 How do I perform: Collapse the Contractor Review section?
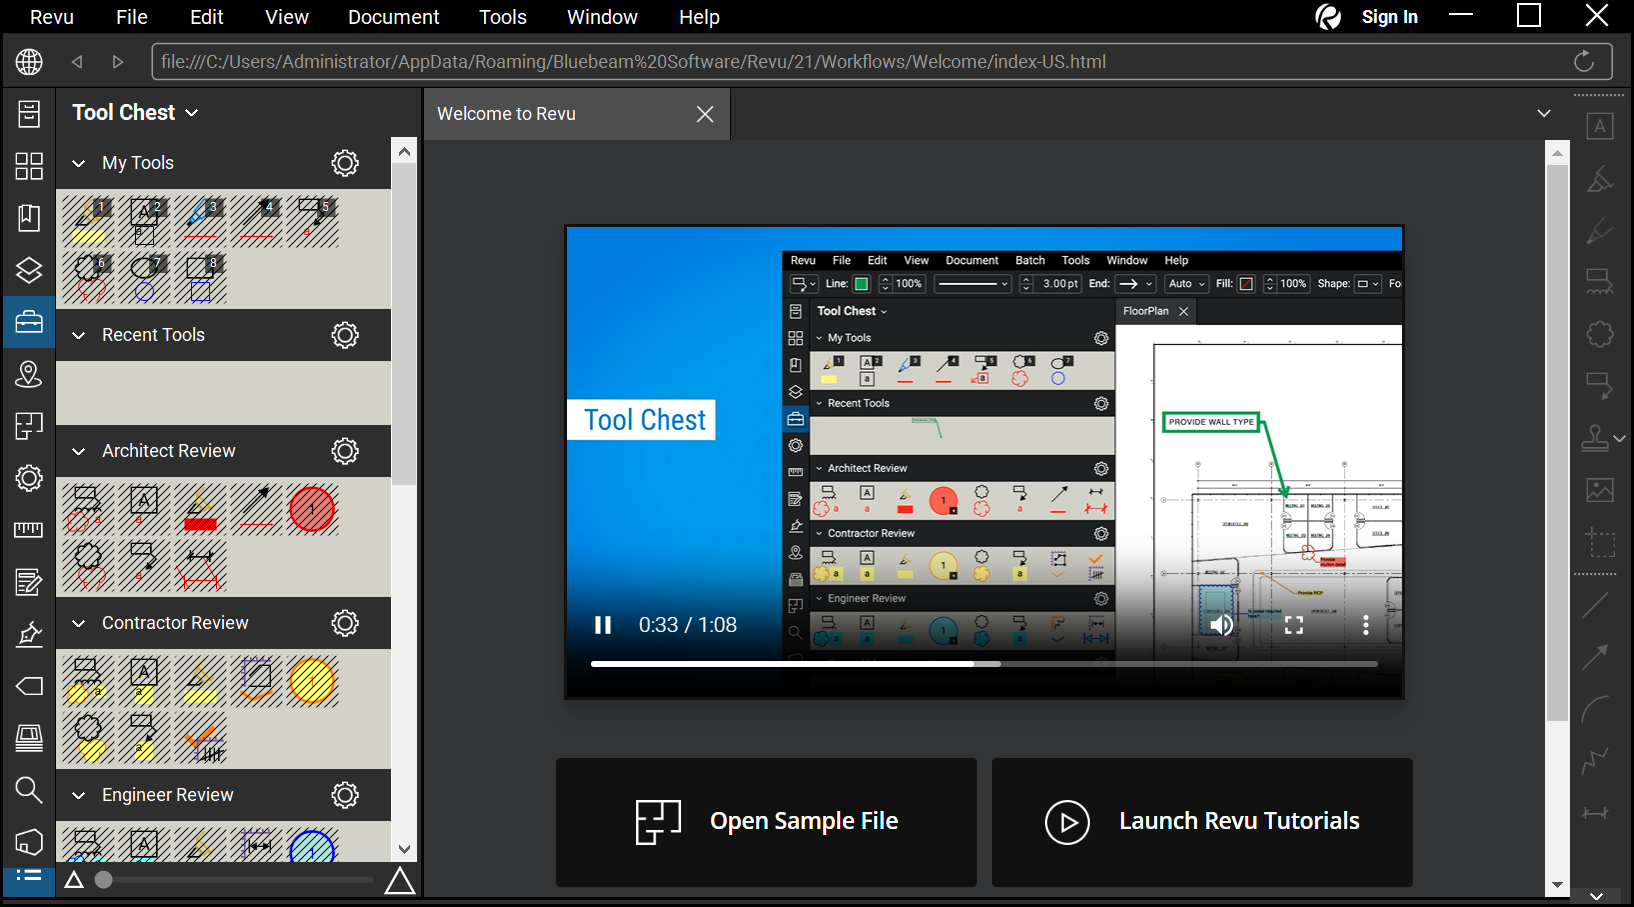click(x=79, y=623)
